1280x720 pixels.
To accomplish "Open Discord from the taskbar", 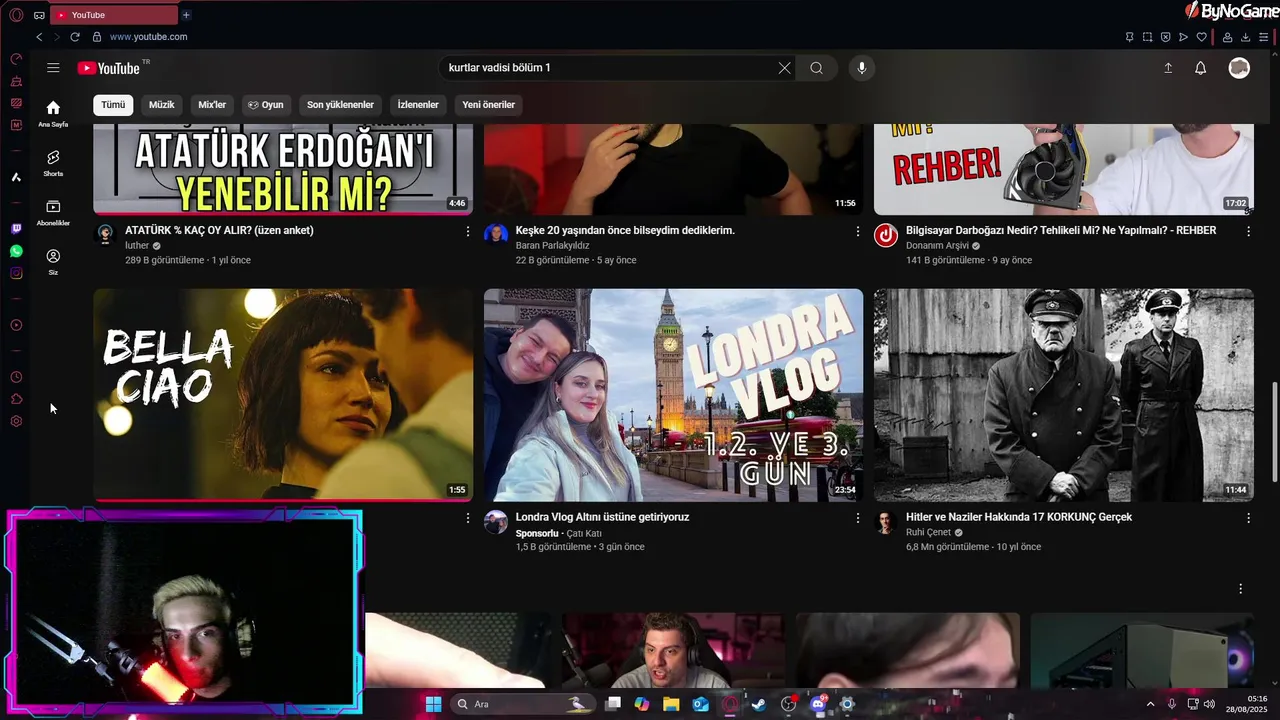I will click(817, 704).
